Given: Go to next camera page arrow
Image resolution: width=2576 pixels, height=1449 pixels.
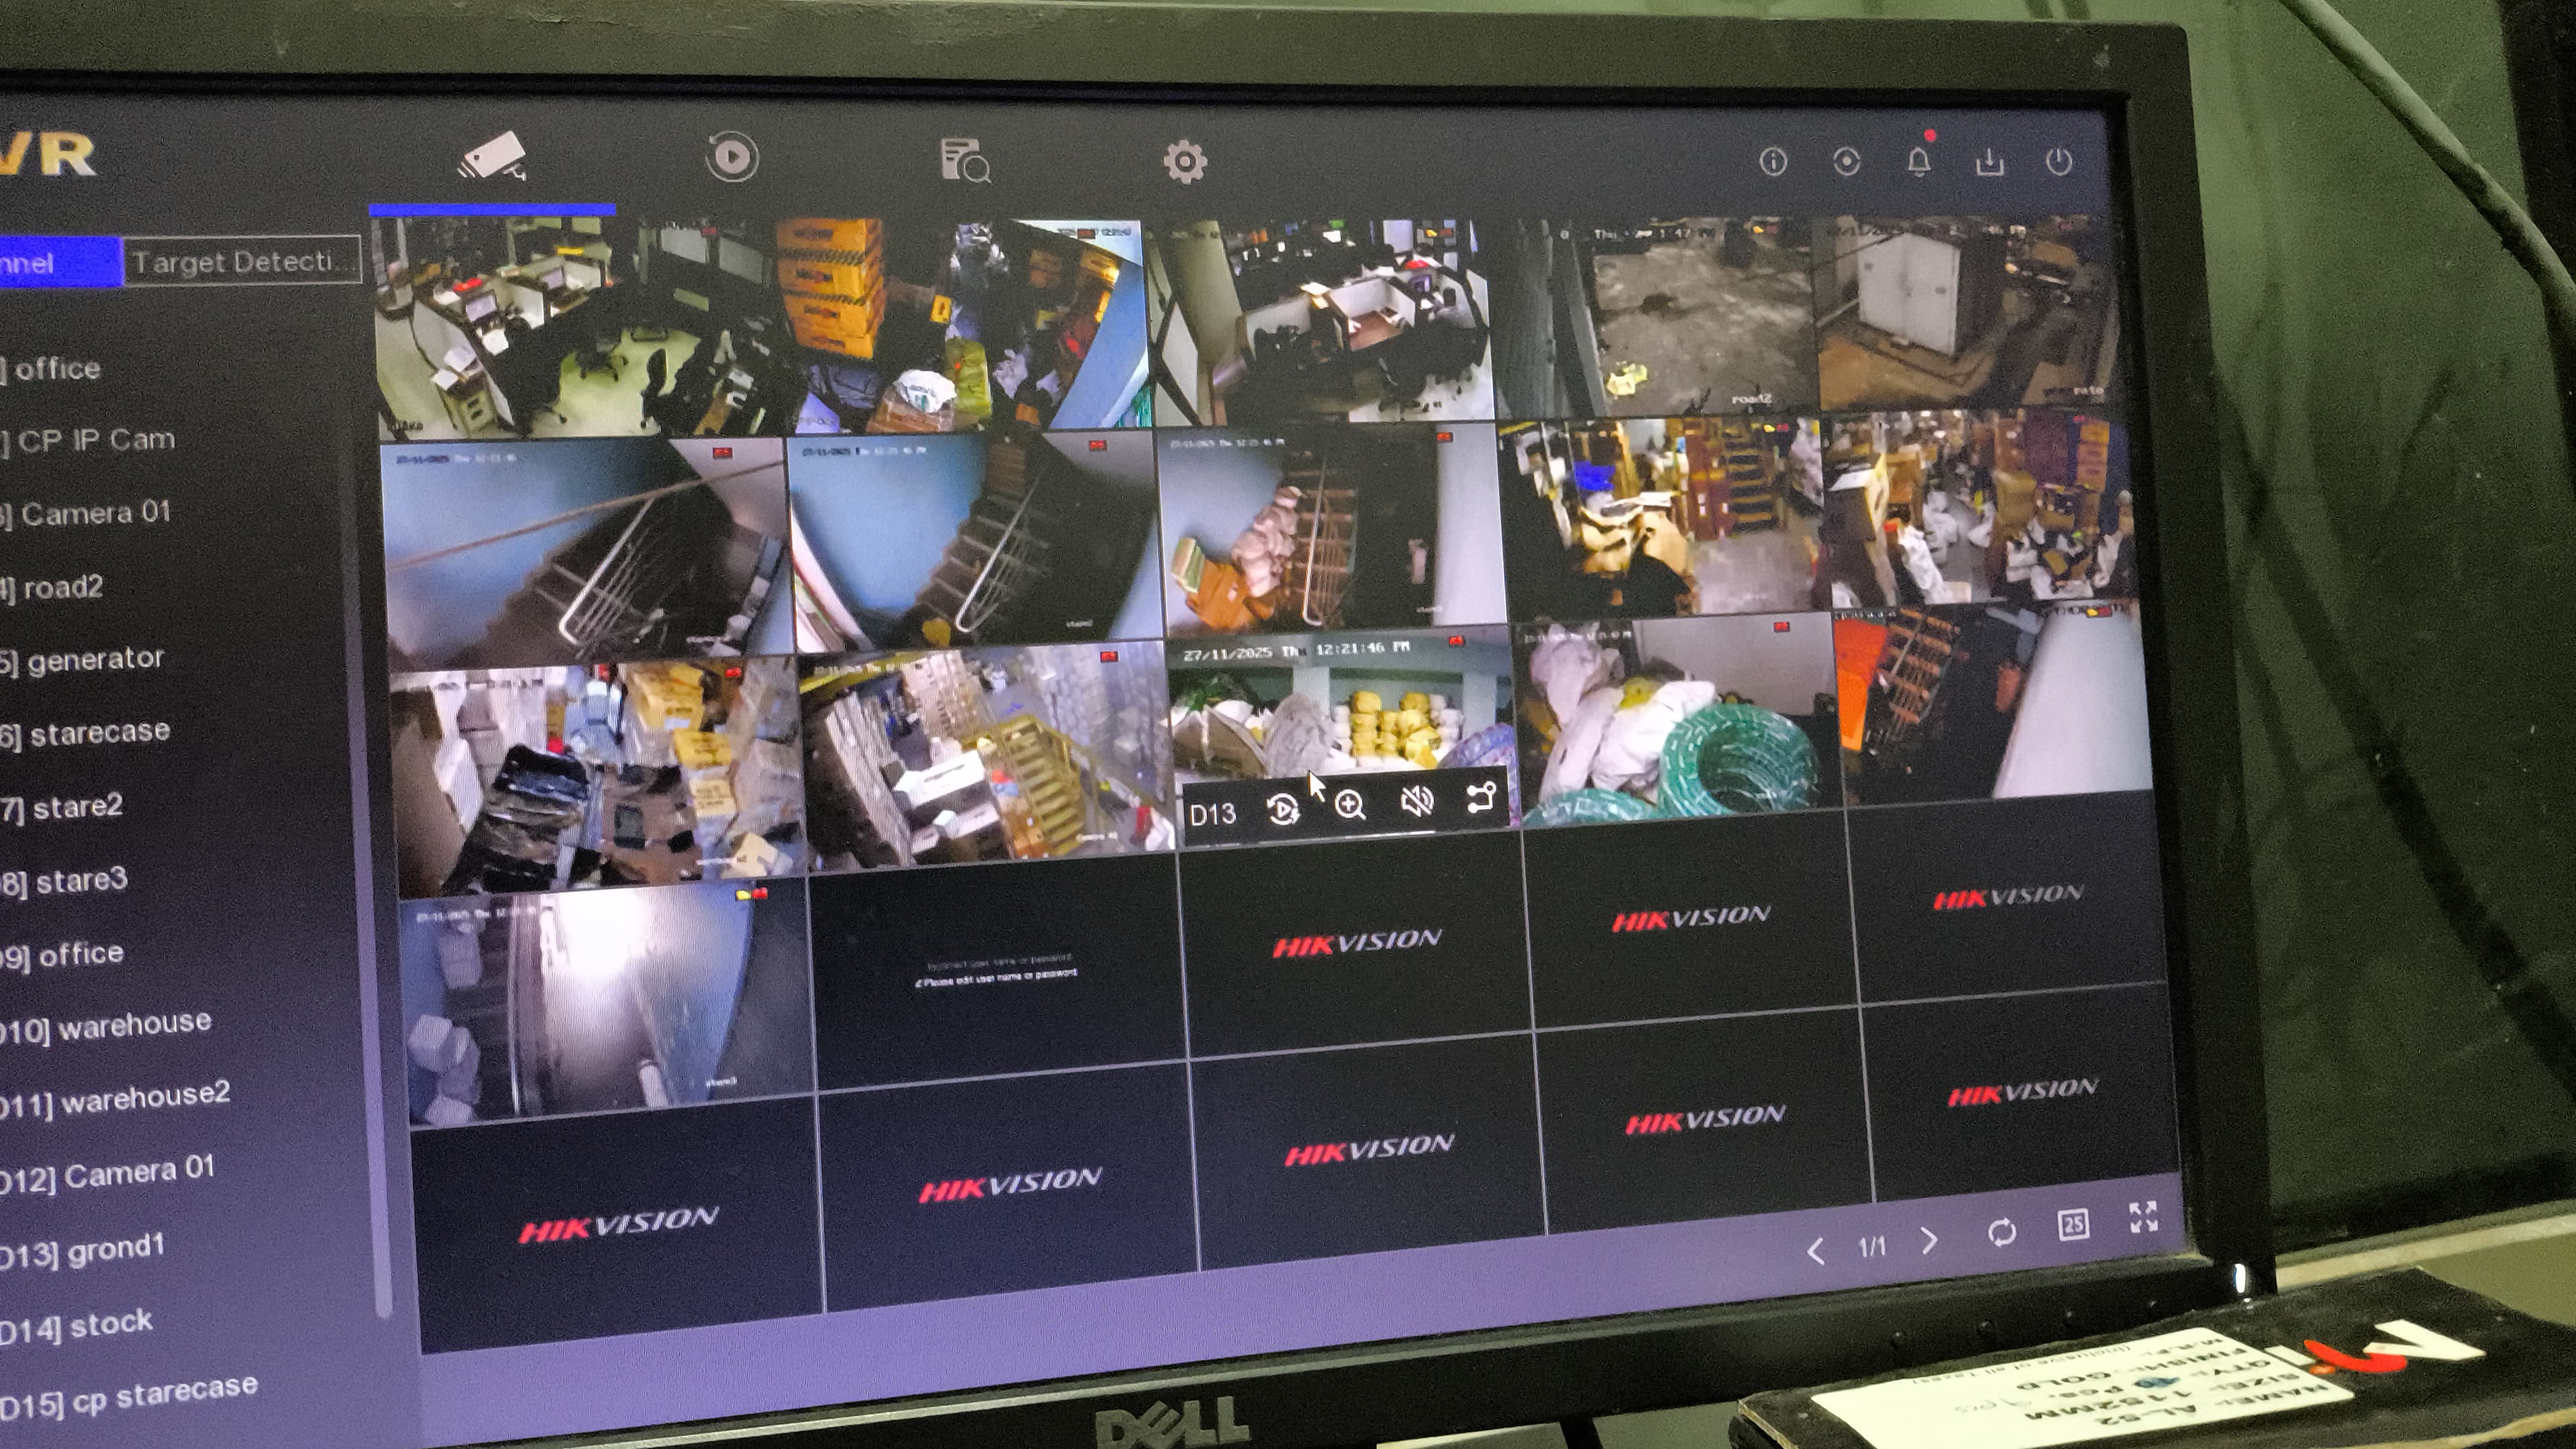Looking at the screenshot, I should [1930, 1240].
